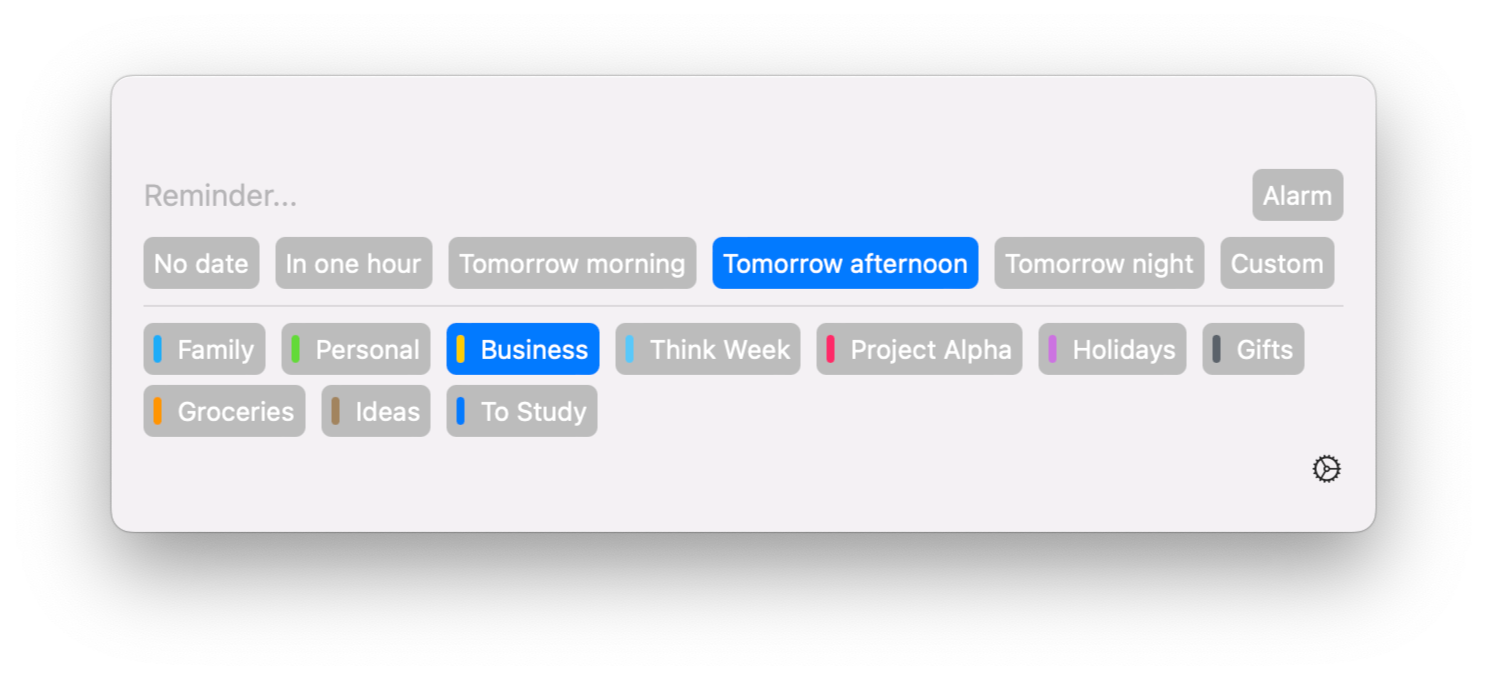Choose the Personal list

[356, 350]
